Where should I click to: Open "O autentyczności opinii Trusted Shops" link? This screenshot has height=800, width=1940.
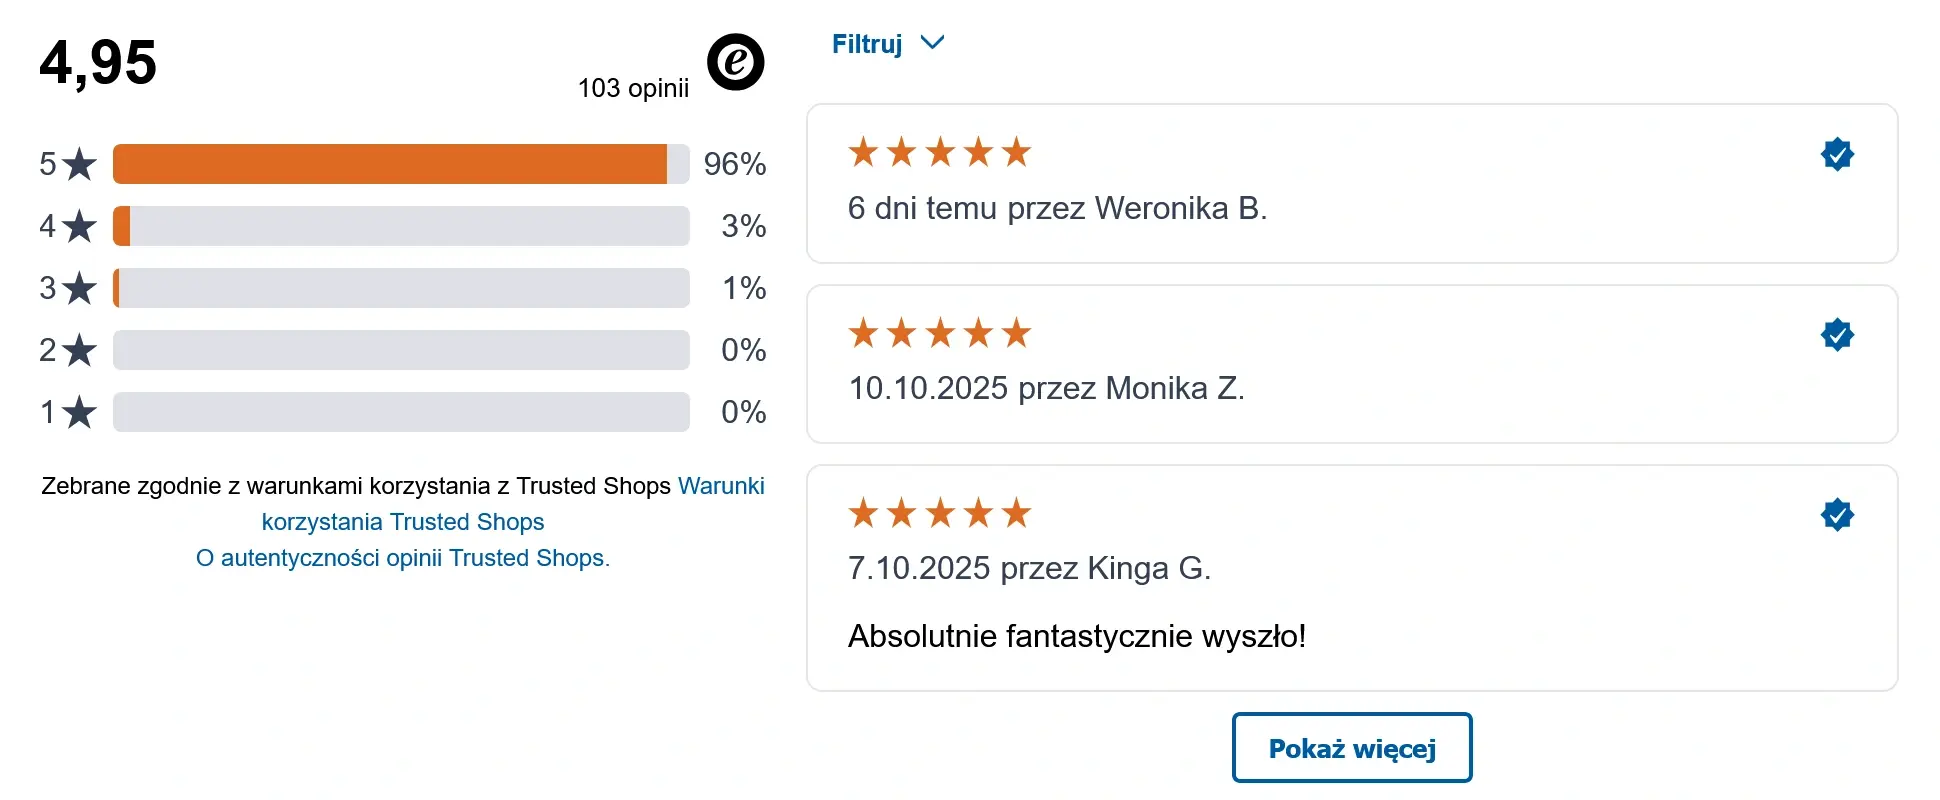tap(402, 558)
